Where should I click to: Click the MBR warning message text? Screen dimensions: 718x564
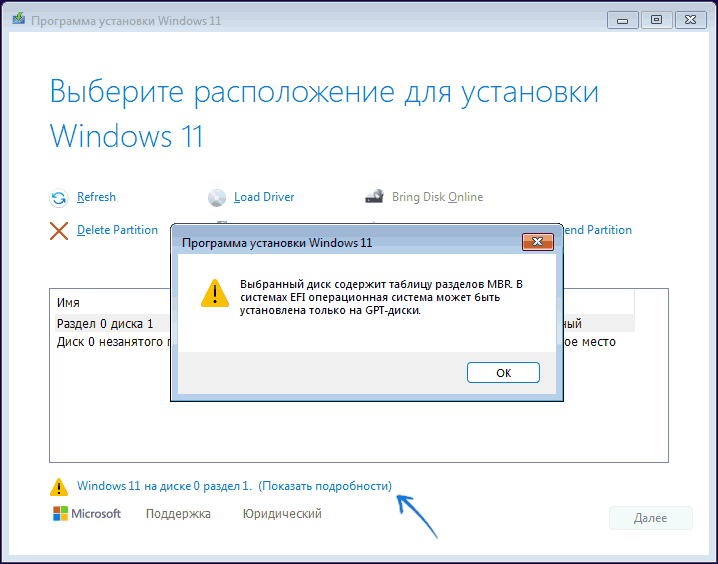tap(381, 297)
